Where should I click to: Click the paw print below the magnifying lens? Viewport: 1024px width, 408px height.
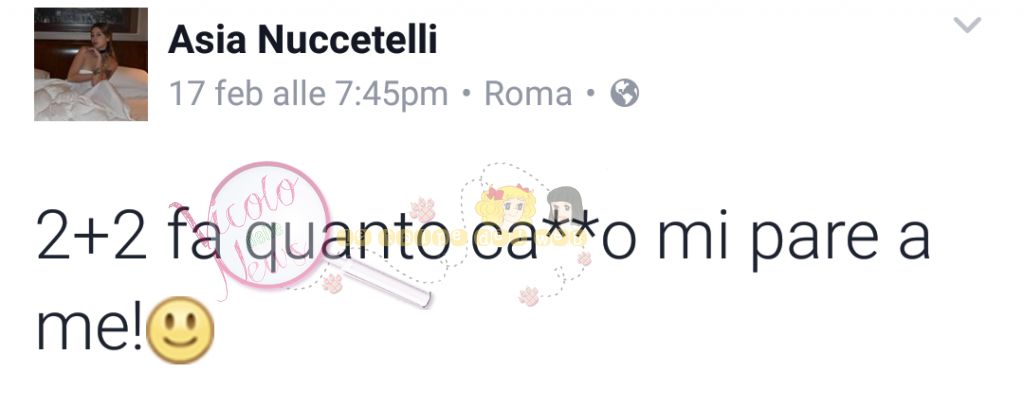click(332, 283)
